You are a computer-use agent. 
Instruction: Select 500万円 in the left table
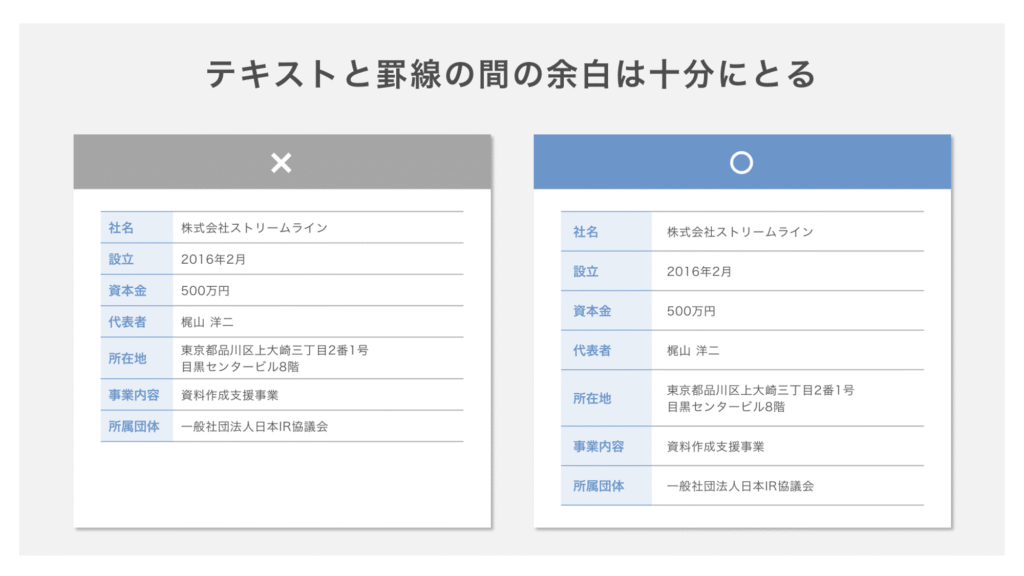tap(205, 291)
